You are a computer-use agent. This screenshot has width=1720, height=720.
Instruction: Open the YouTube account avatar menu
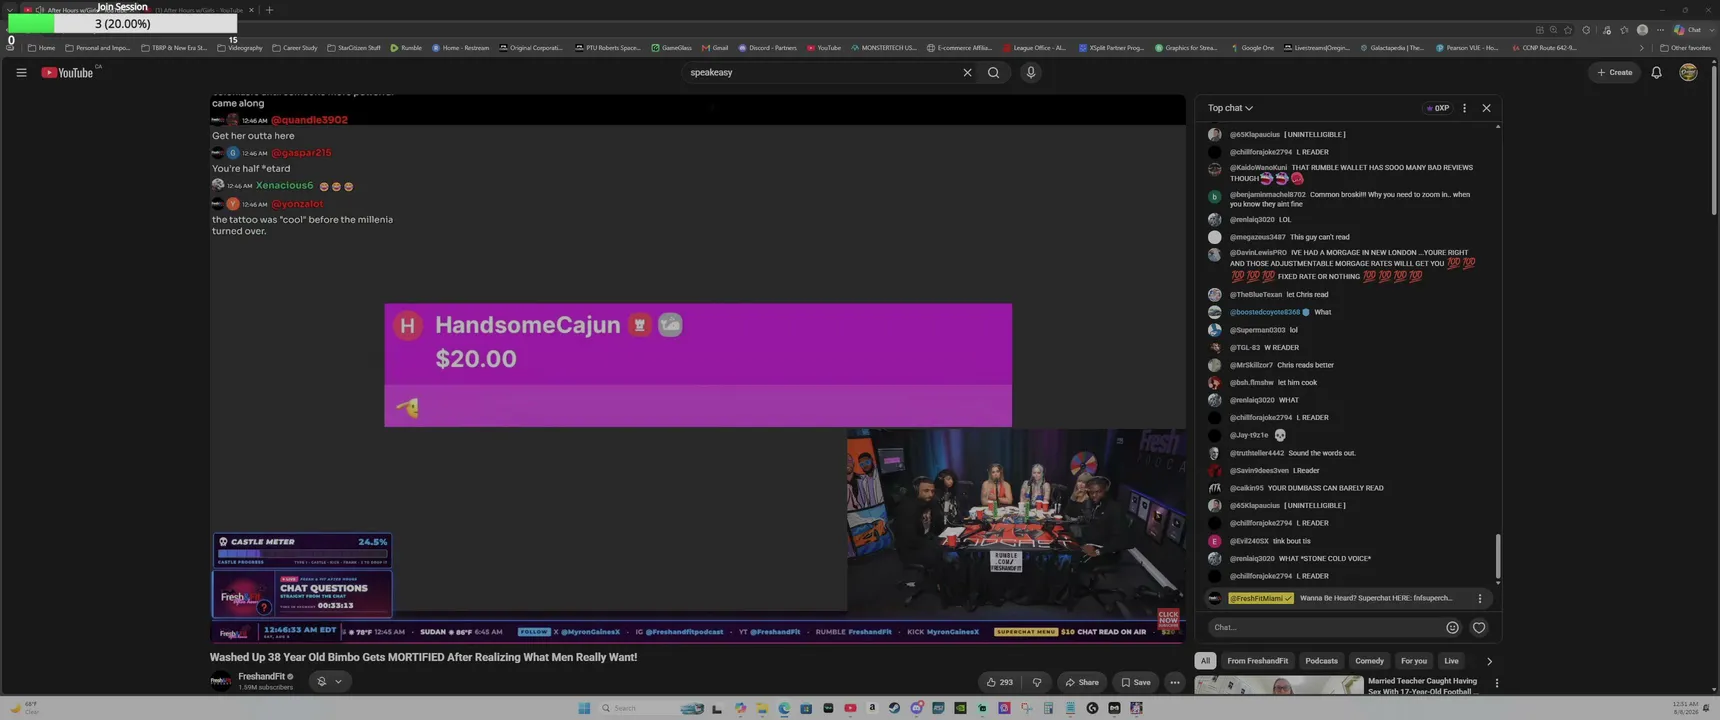pos(1688,72)
